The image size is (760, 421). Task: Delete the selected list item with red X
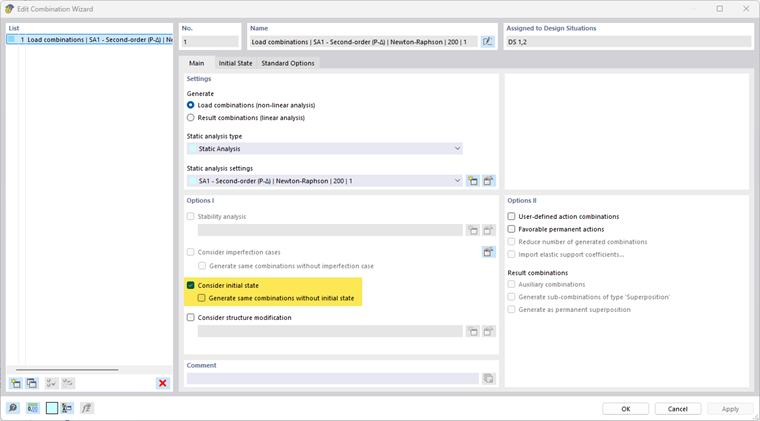point(163,383)
